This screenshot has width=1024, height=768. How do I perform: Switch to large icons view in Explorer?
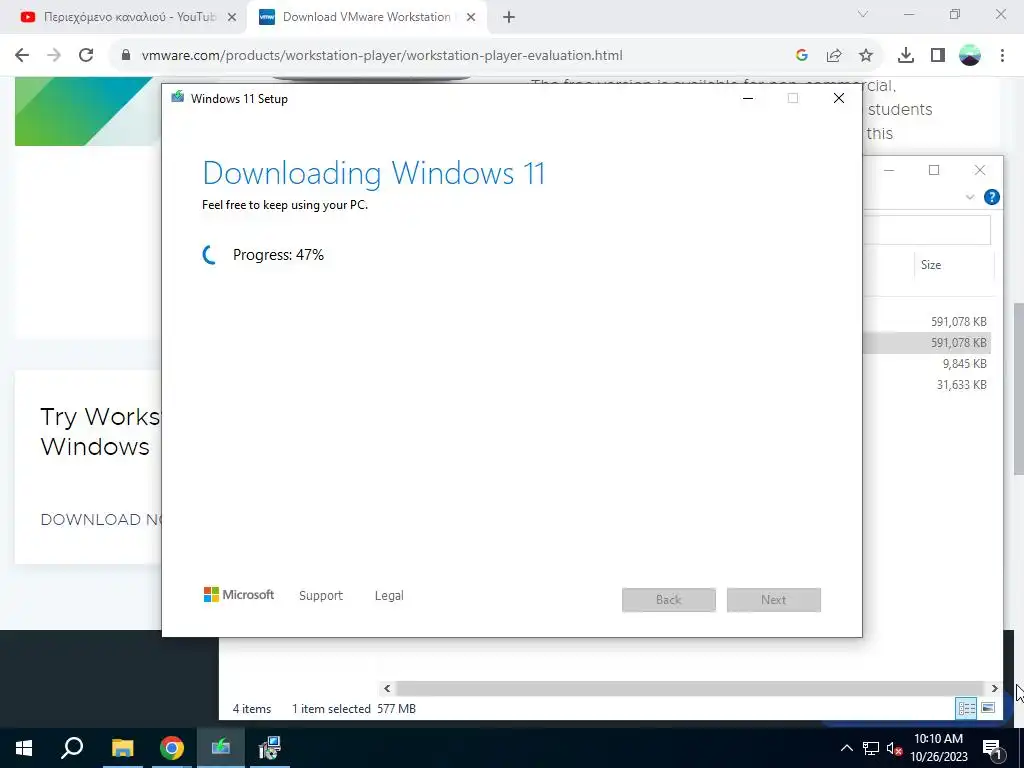pos(988,708)
